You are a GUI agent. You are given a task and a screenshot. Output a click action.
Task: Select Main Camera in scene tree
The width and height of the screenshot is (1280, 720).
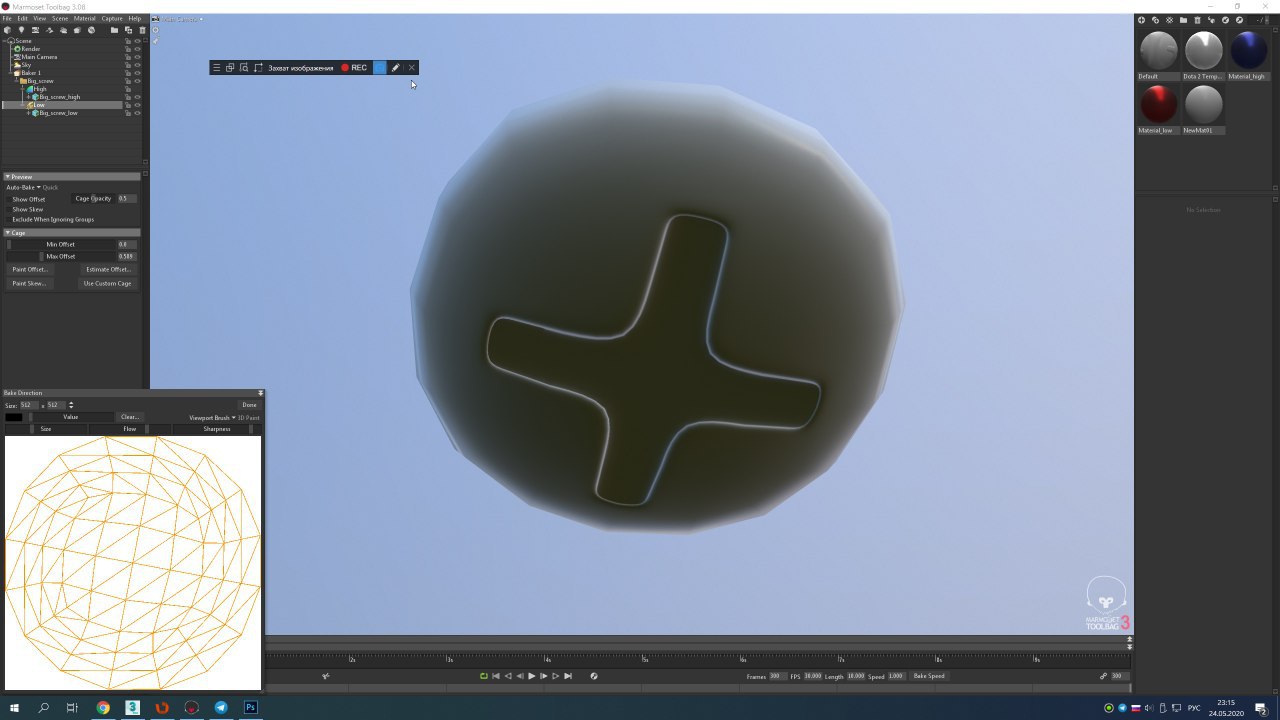click(x=39, y=57)
